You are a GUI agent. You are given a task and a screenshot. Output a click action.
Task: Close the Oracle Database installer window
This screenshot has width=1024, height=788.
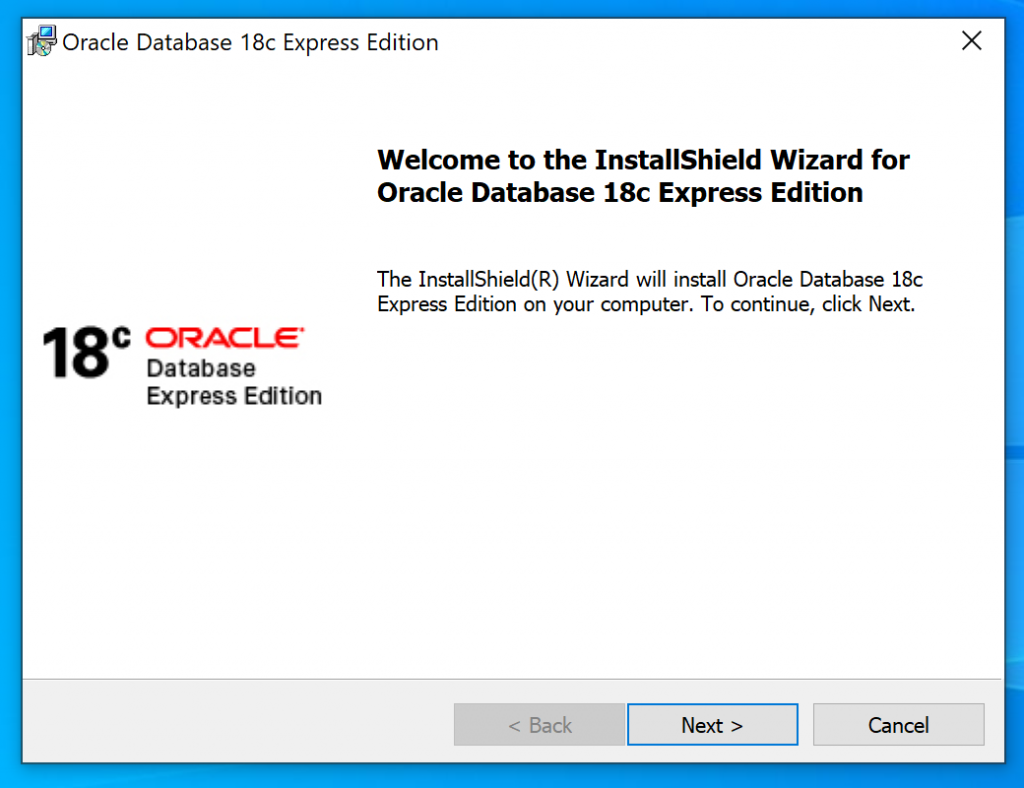pyautogui.click(x=971, y=42)
